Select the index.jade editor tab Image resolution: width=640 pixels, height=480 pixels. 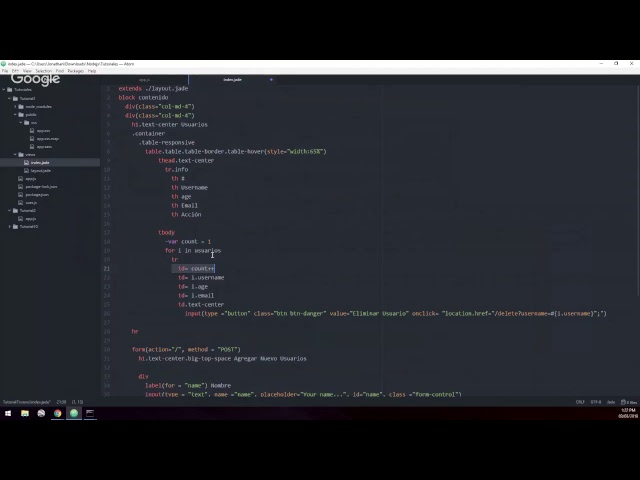coord(232,80)
